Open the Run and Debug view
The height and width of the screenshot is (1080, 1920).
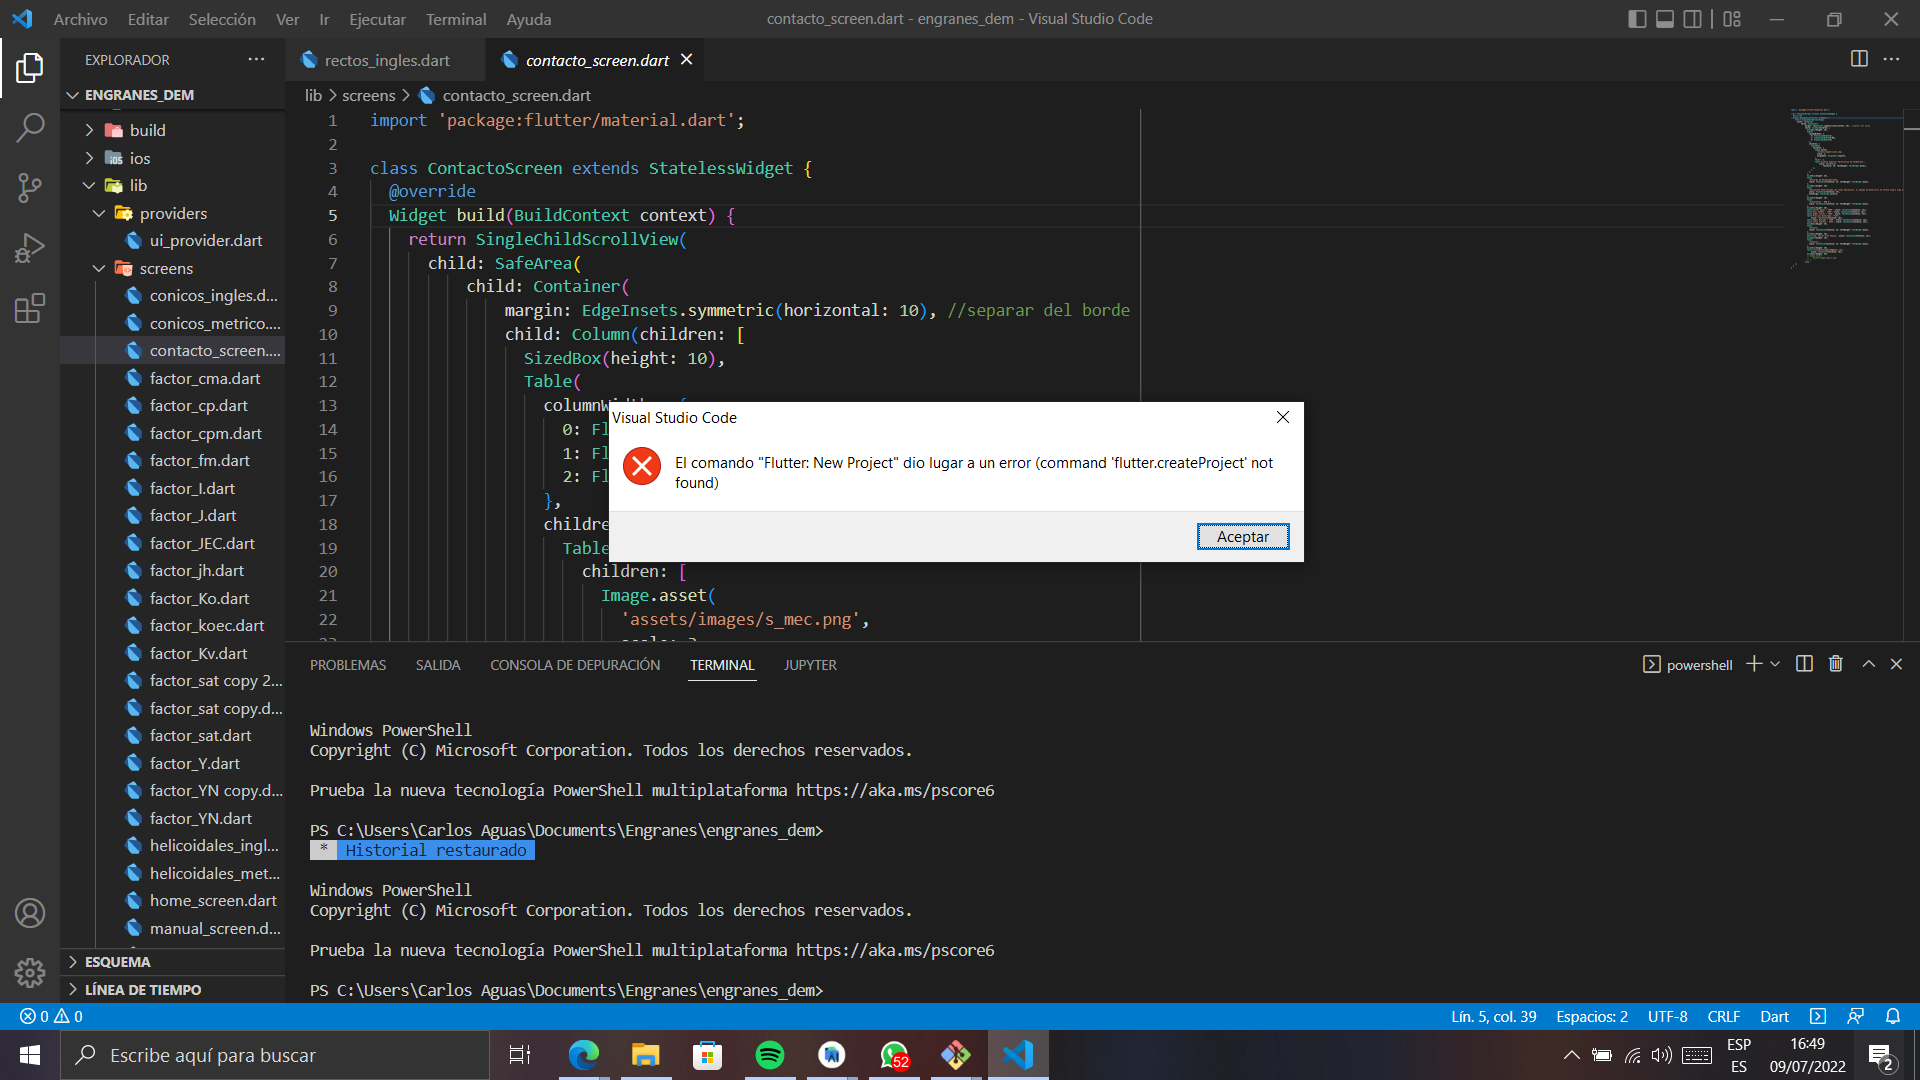[x=30, y=248]
